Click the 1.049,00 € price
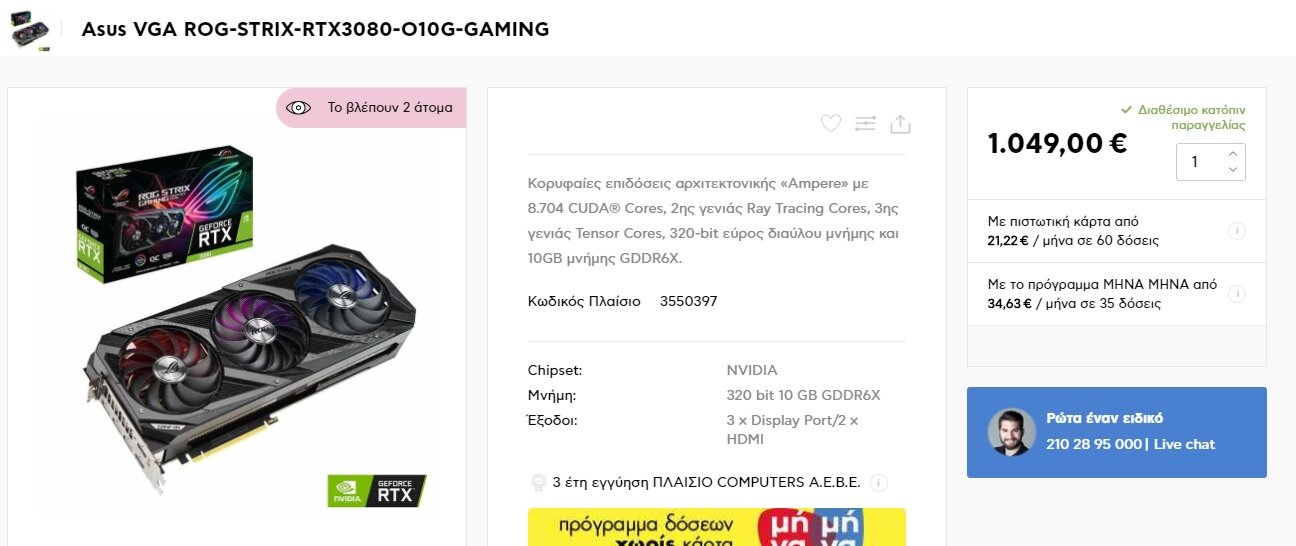 pyautogui.click(x=1057, y=144)
